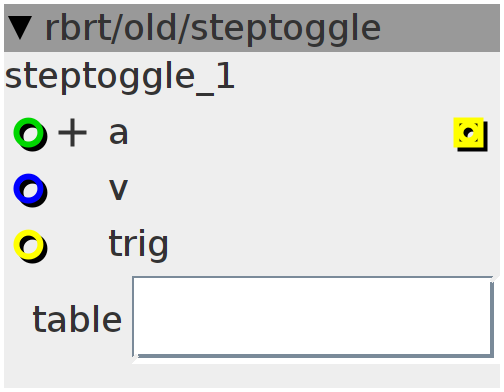This screenshot has width=504, height=392.
Task: Click the empty body area right of the v label
Action: point(313,189)
